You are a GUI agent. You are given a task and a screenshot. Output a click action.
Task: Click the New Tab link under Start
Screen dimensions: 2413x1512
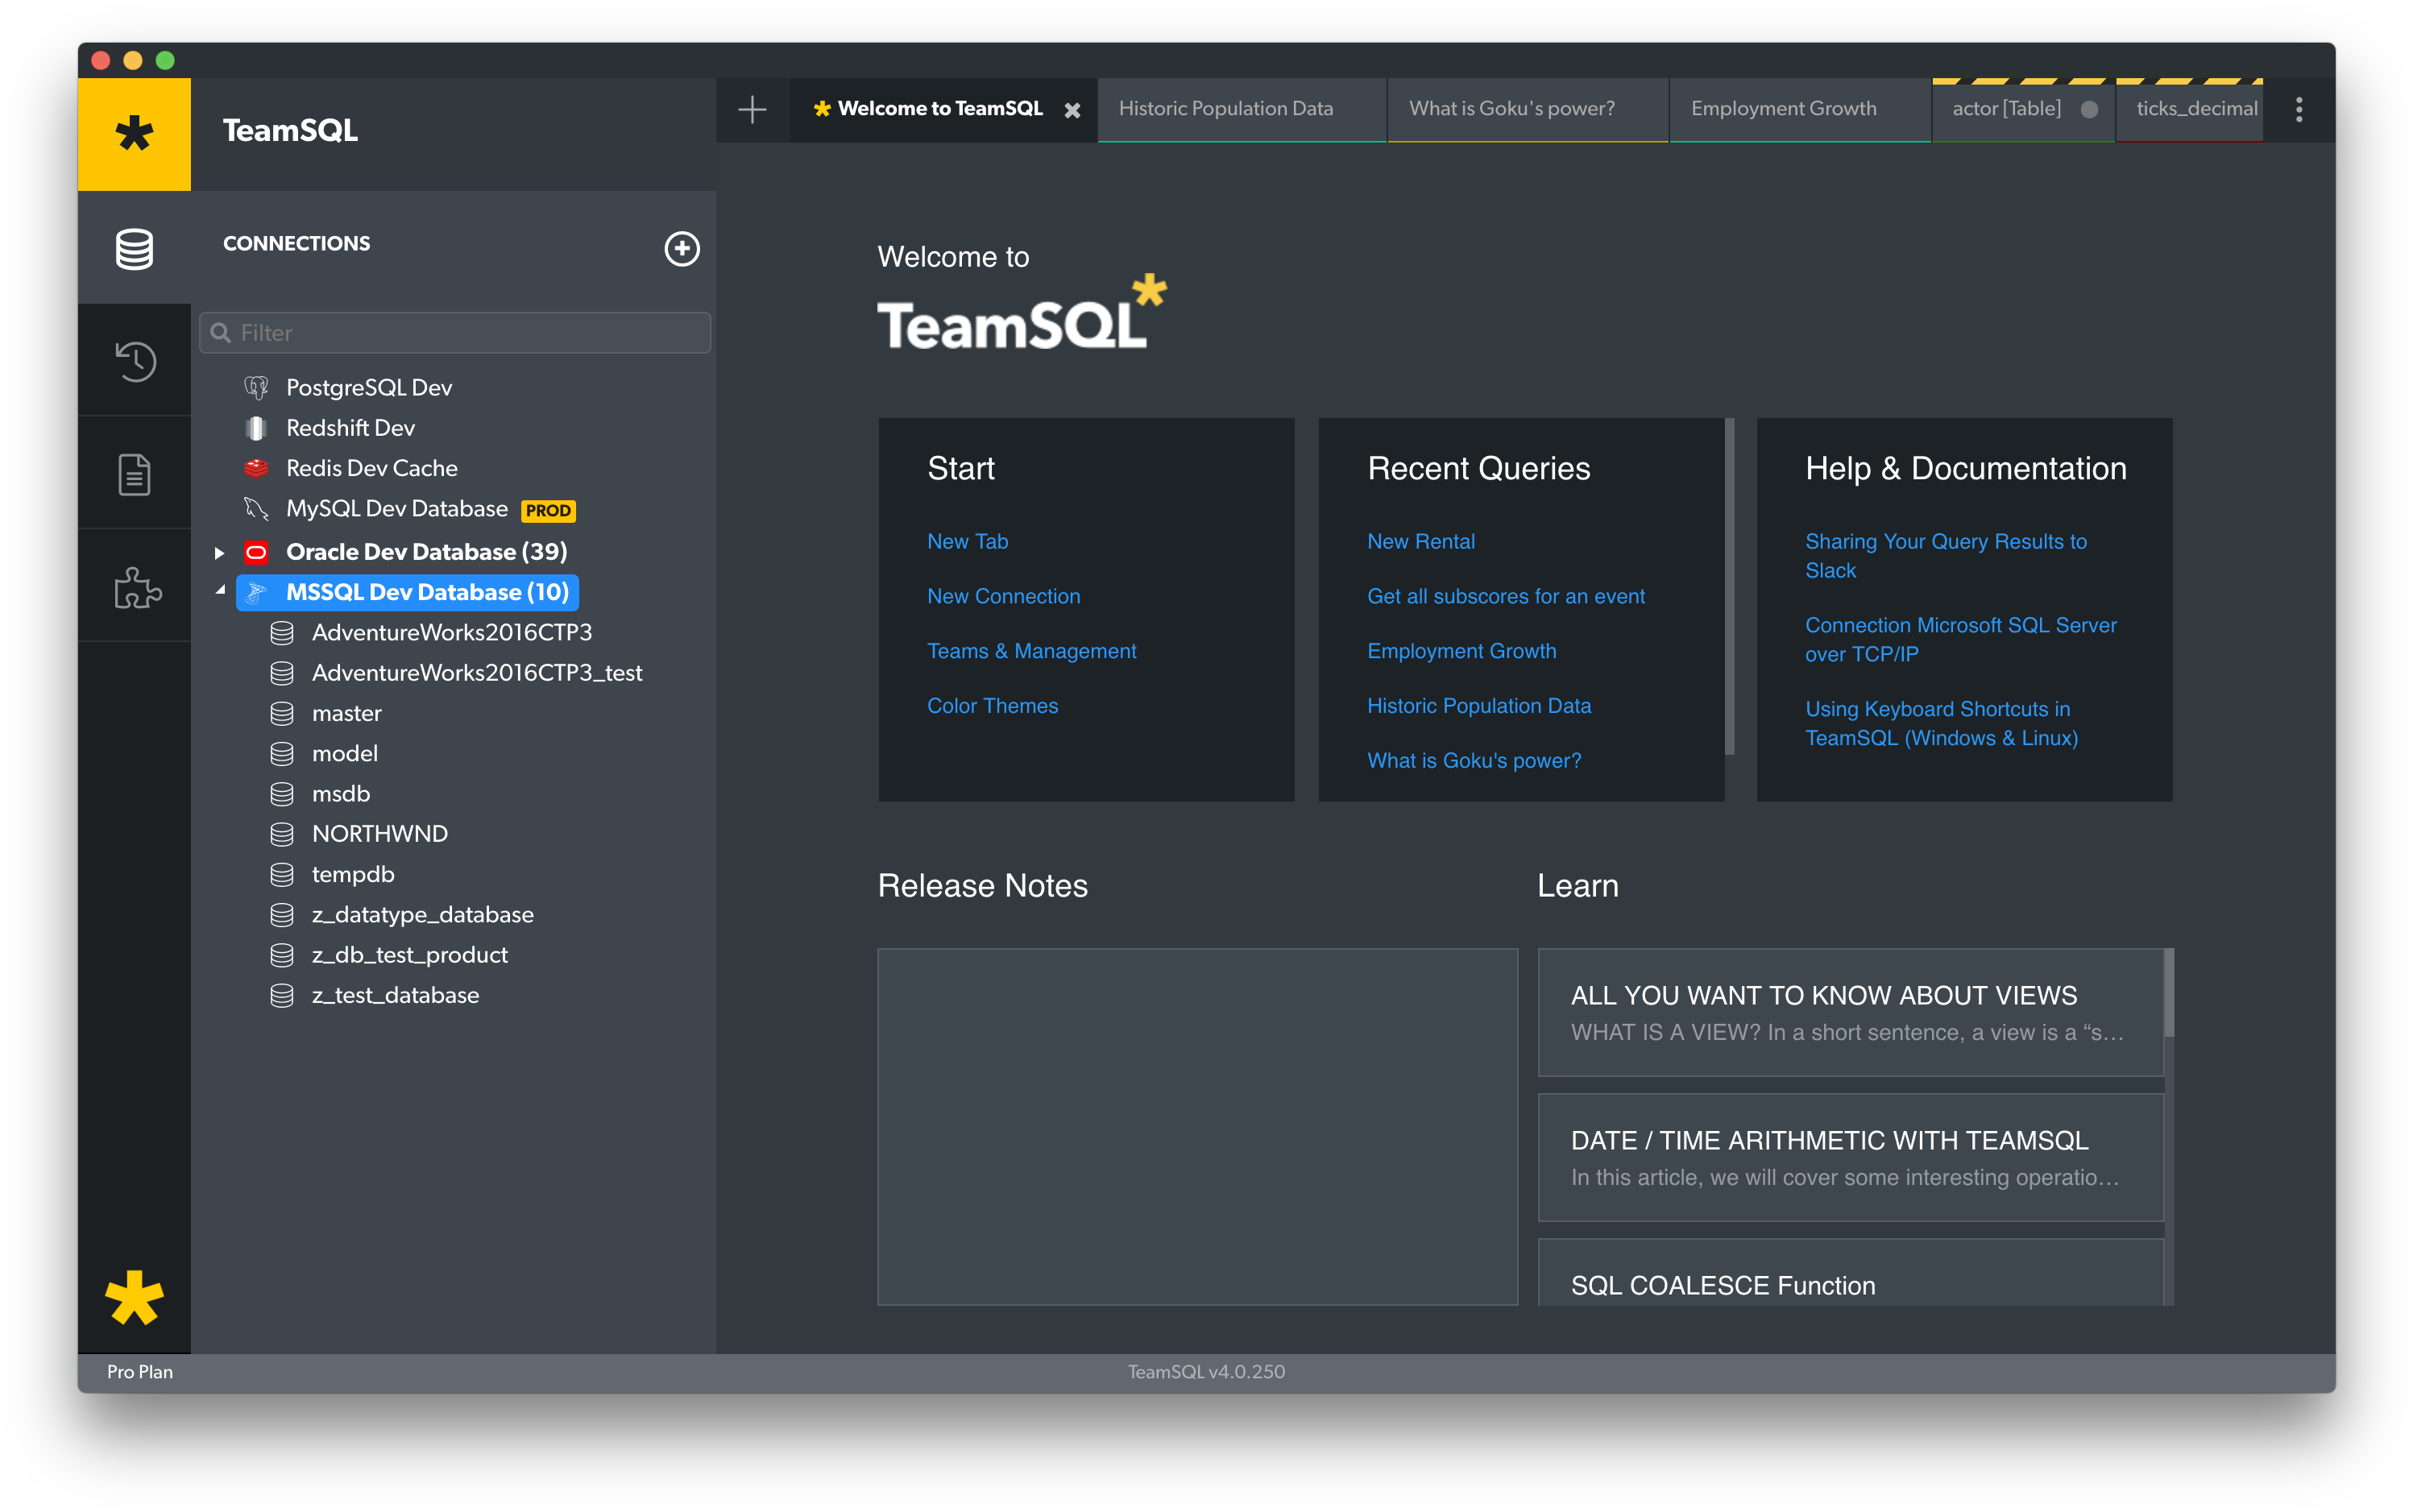pos(967,541)
